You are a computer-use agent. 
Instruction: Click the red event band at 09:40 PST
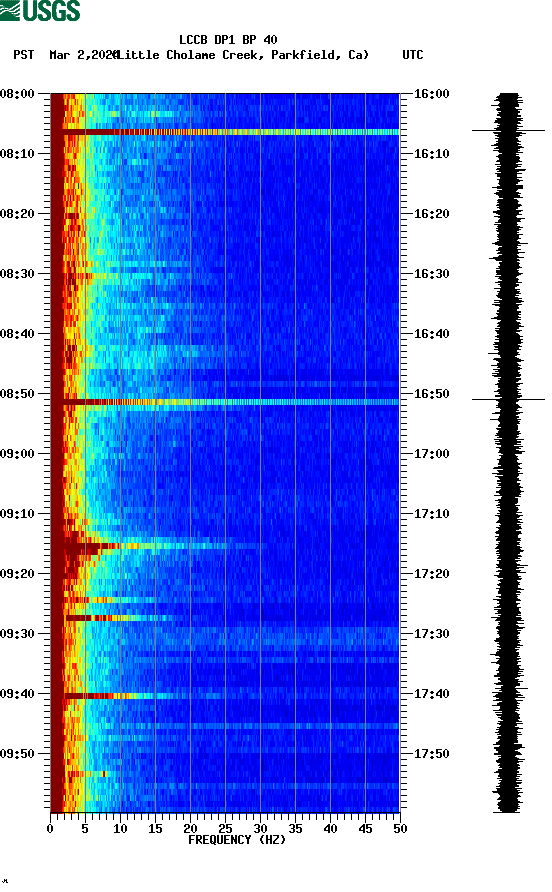[x=91, y=696]
